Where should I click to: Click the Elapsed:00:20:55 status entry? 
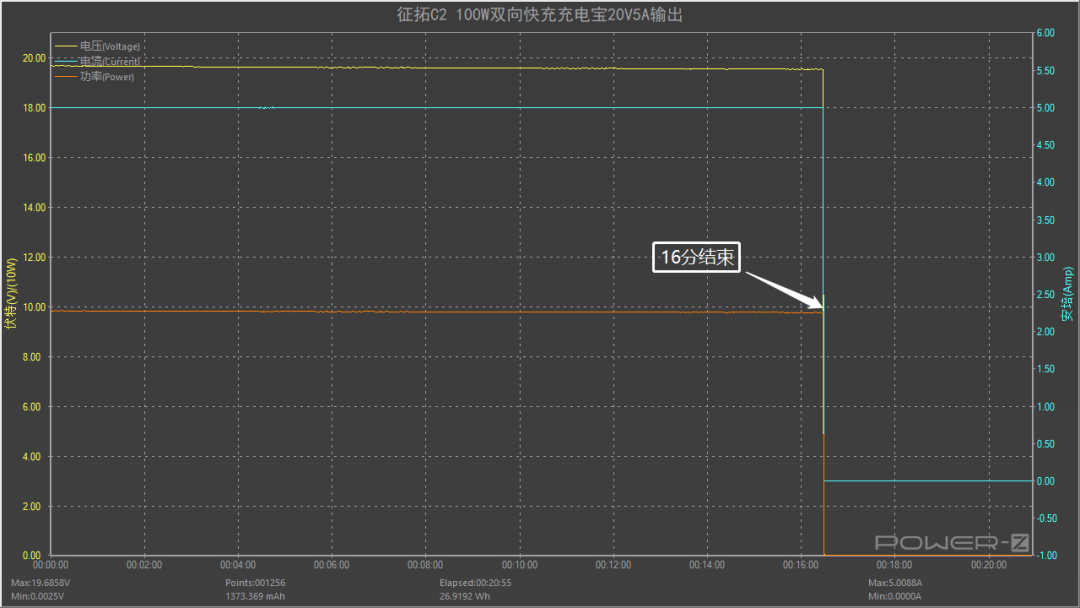coord(475,583)
